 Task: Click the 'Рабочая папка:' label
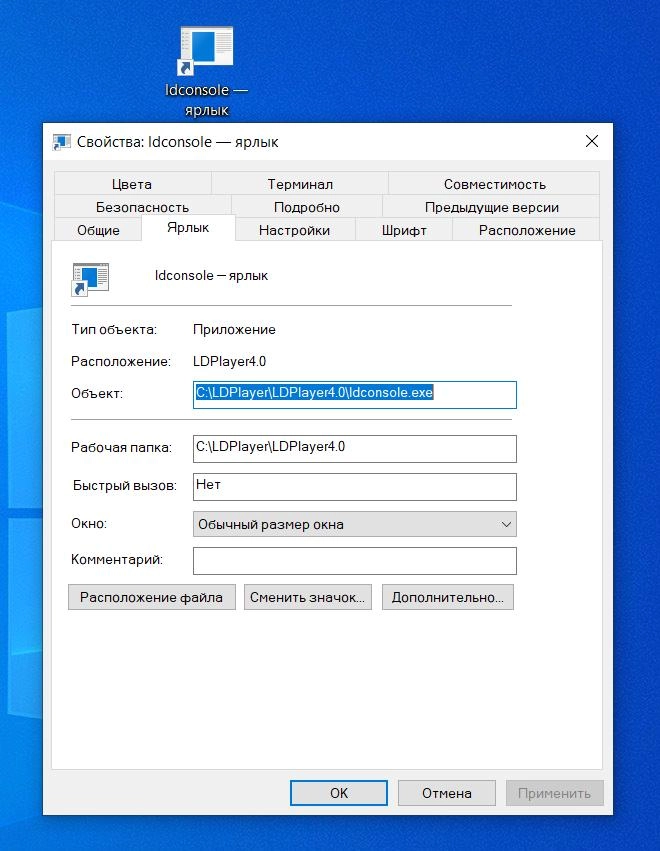[121, 448]
